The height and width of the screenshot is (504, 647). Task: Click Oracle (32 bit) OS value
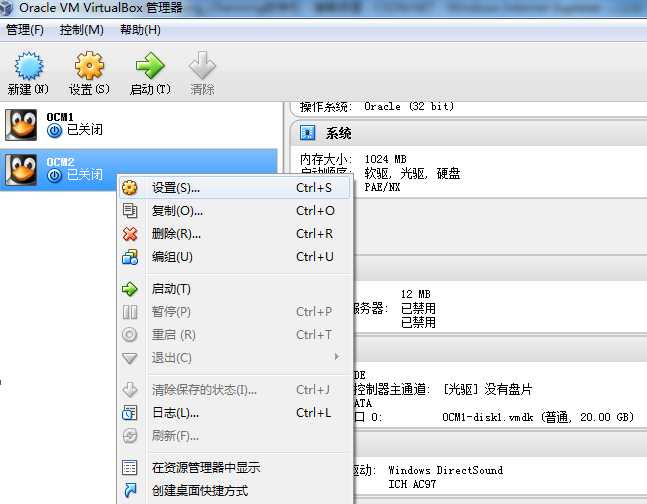409,106
